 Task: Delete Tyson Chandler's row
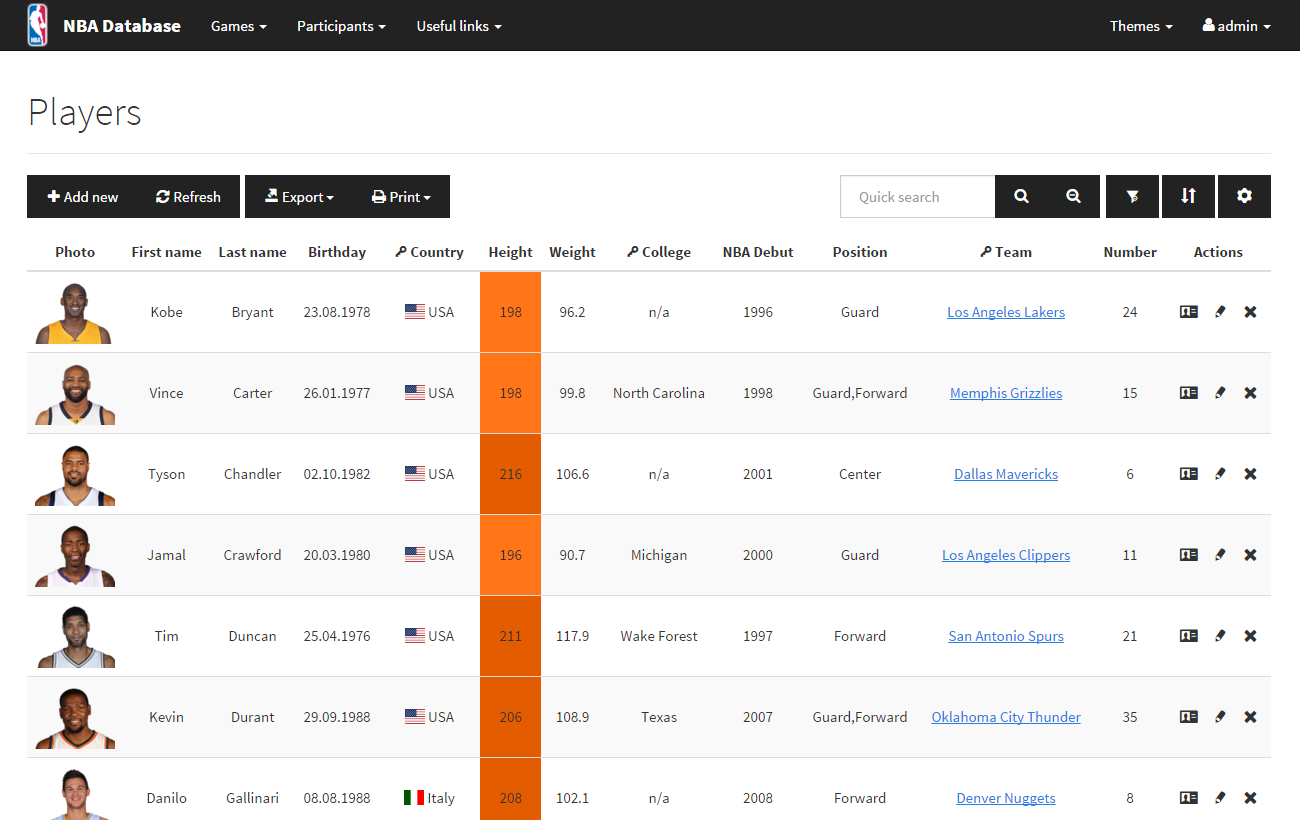1250,474
